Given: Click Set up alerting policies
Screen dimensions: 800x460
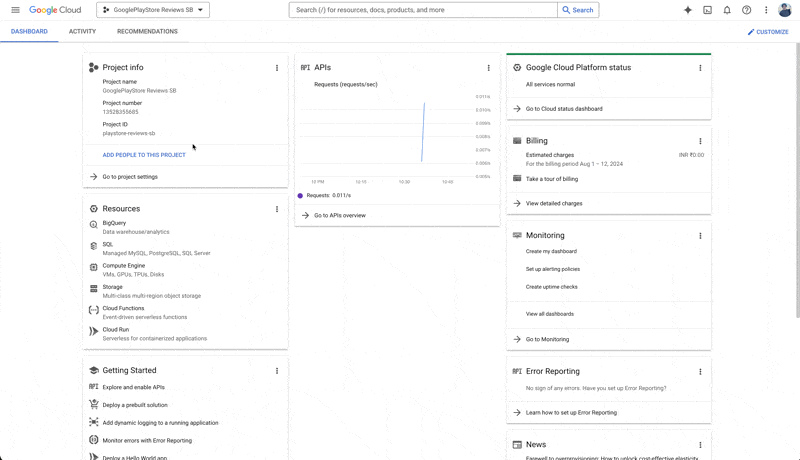Looking at the screenshot, I should (x=553, y=269).
